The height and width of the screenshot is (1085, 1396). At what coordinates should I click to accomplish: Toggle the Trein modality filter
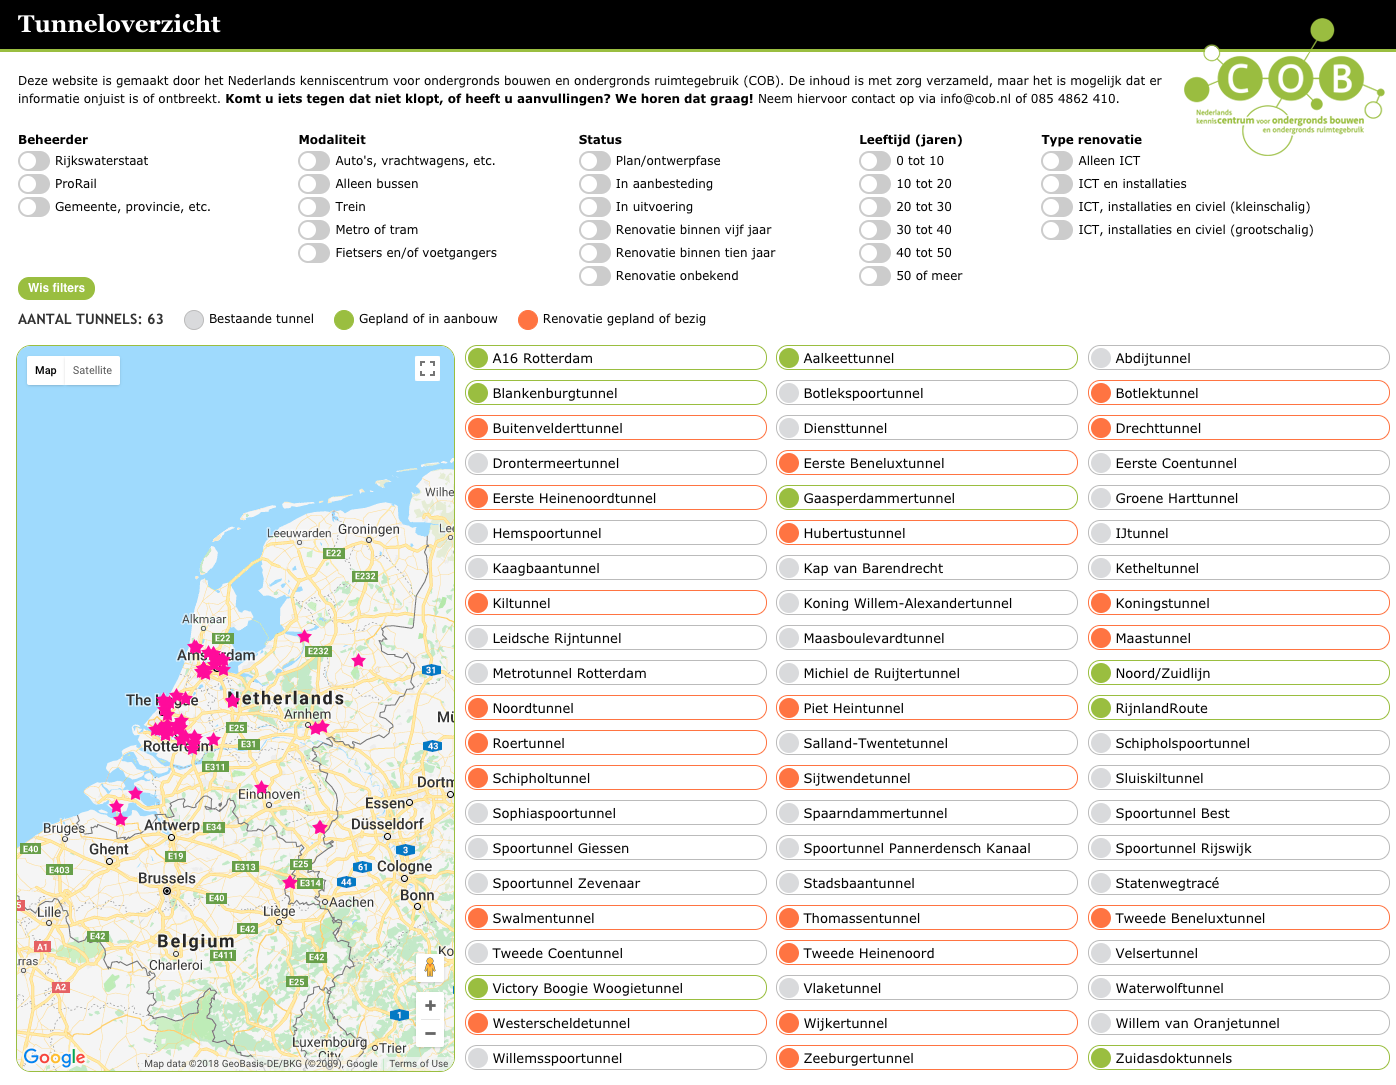point(314,207)
